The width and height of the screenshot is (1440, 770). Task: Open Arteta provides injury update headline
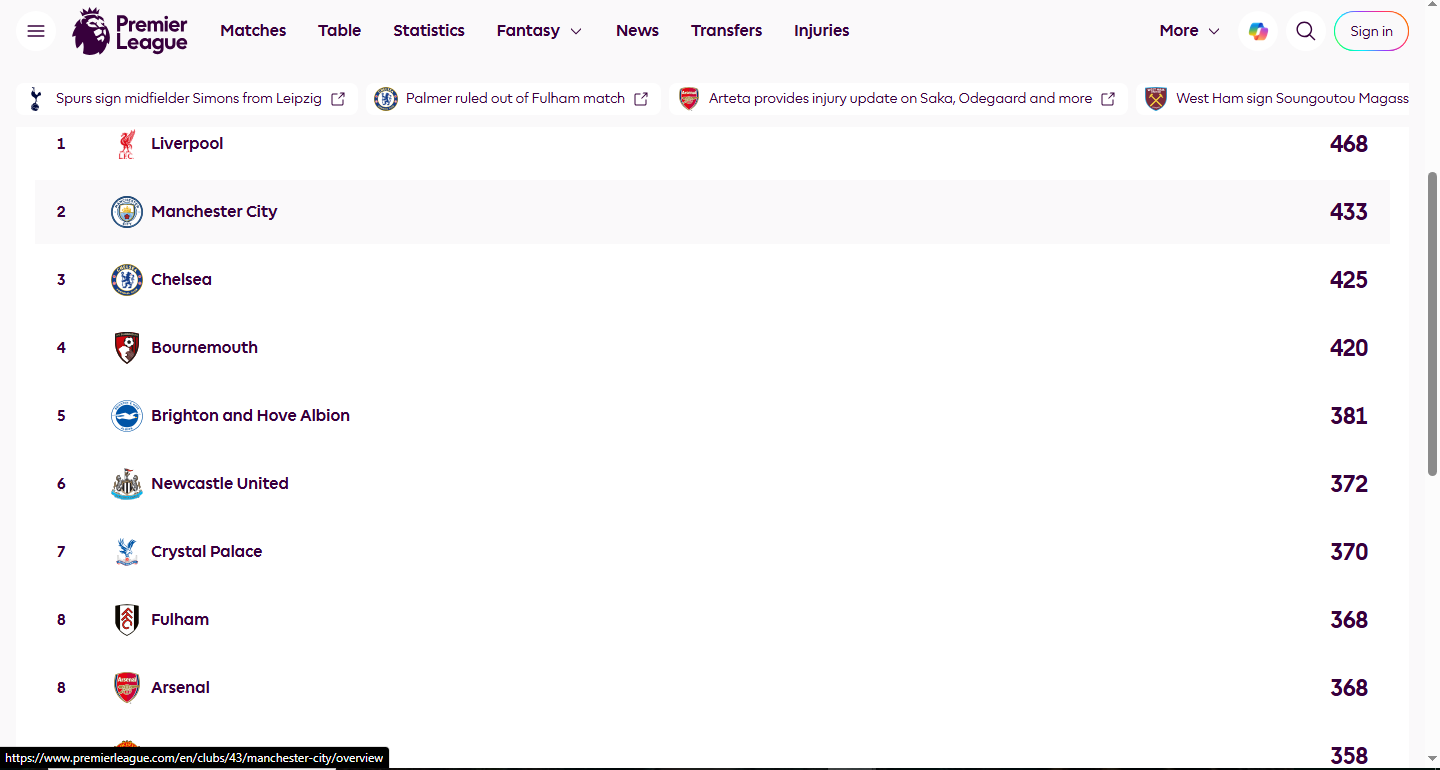tap(900, 99)
